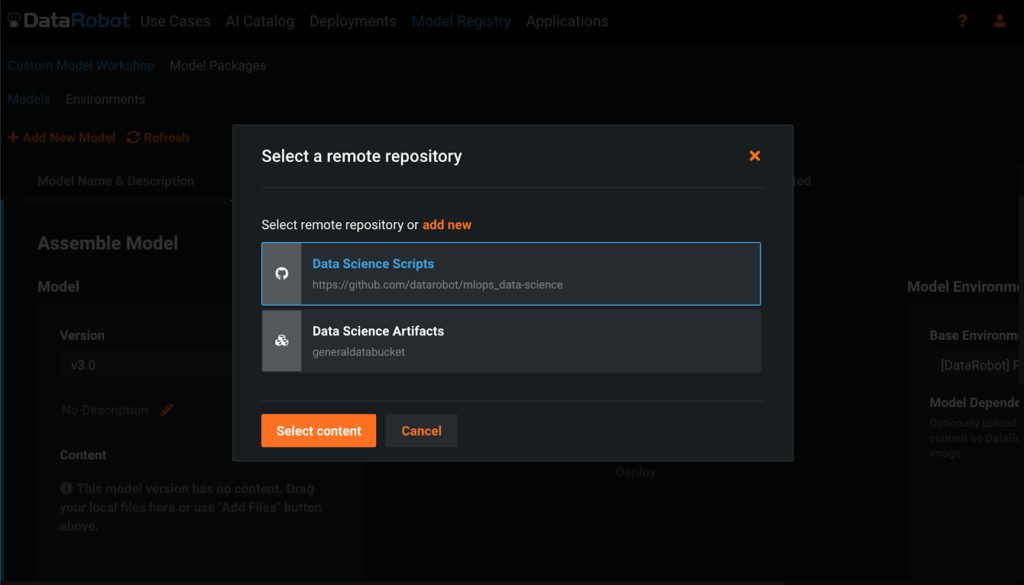Viewport: 1024px width, 585px height.
Task: Click the DataRobot logo
Action: click(68, 19)
